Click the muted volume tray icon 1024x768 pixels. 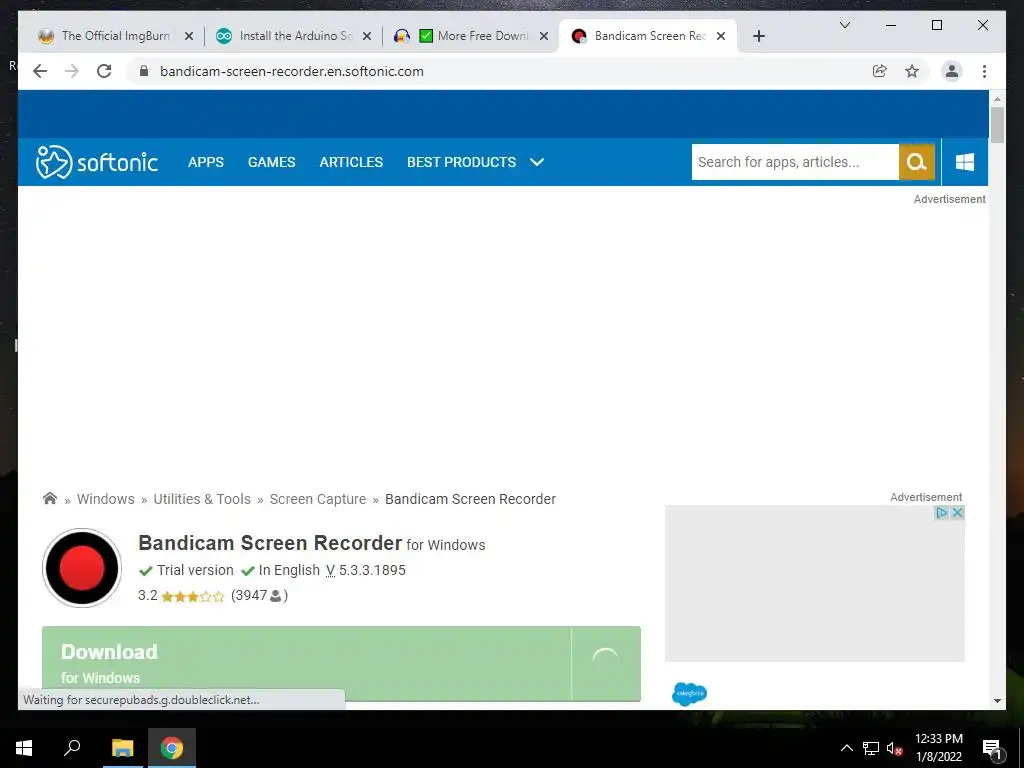point(895,748)
